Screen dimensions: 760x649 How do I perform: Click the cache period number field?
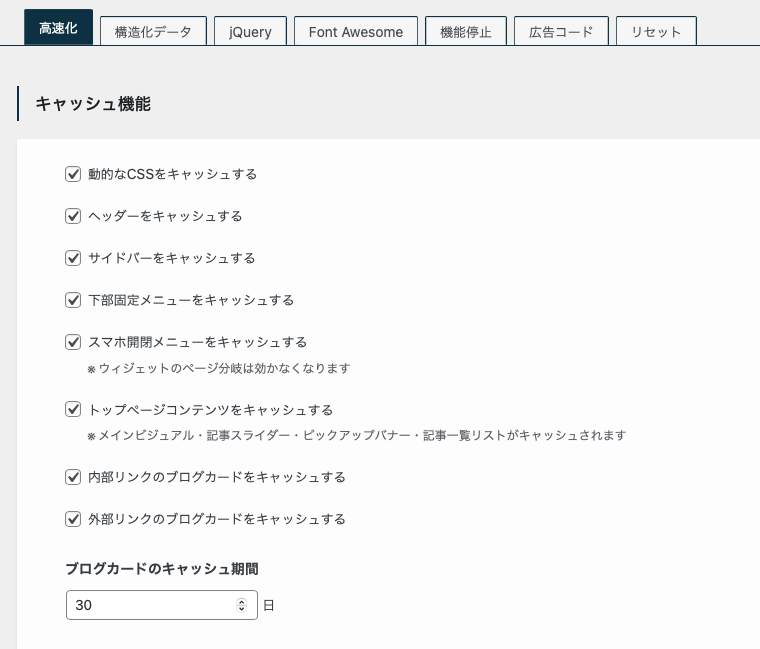150,605
